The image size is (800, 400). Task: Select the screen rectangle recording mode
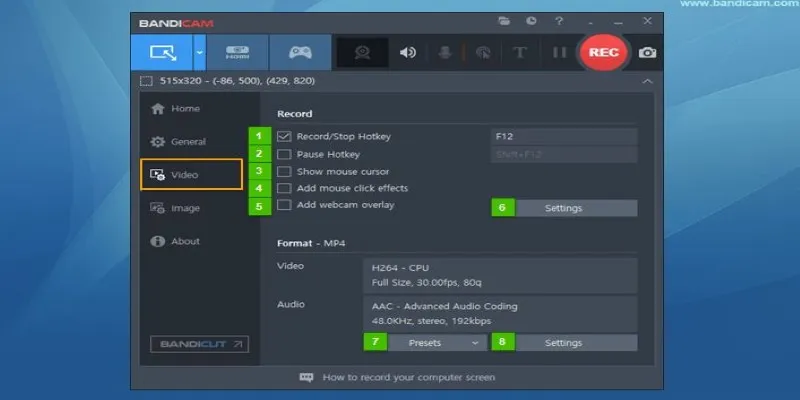[162, 53]
